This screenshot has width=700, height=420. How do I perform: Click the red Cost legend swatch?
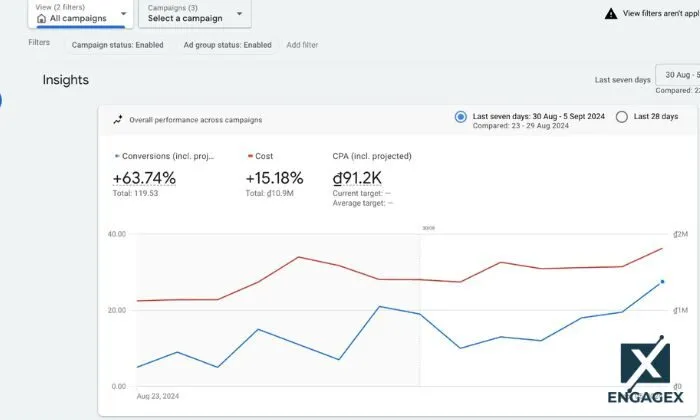tap(250, 156)
